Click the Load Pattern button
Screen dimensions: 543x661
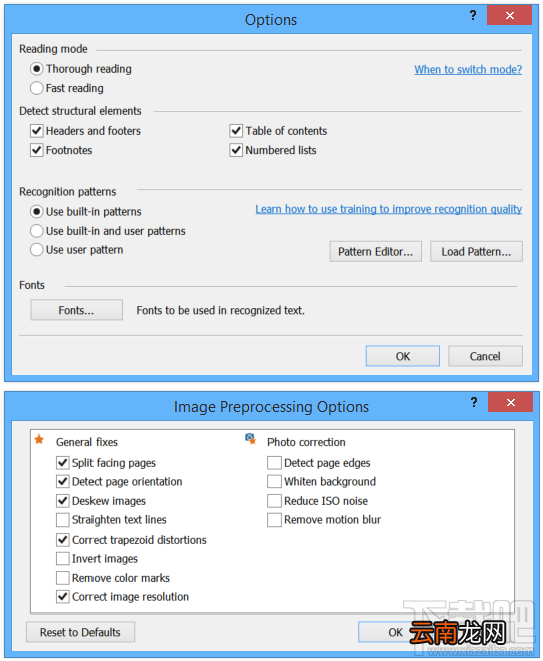[x=476, y=252]
